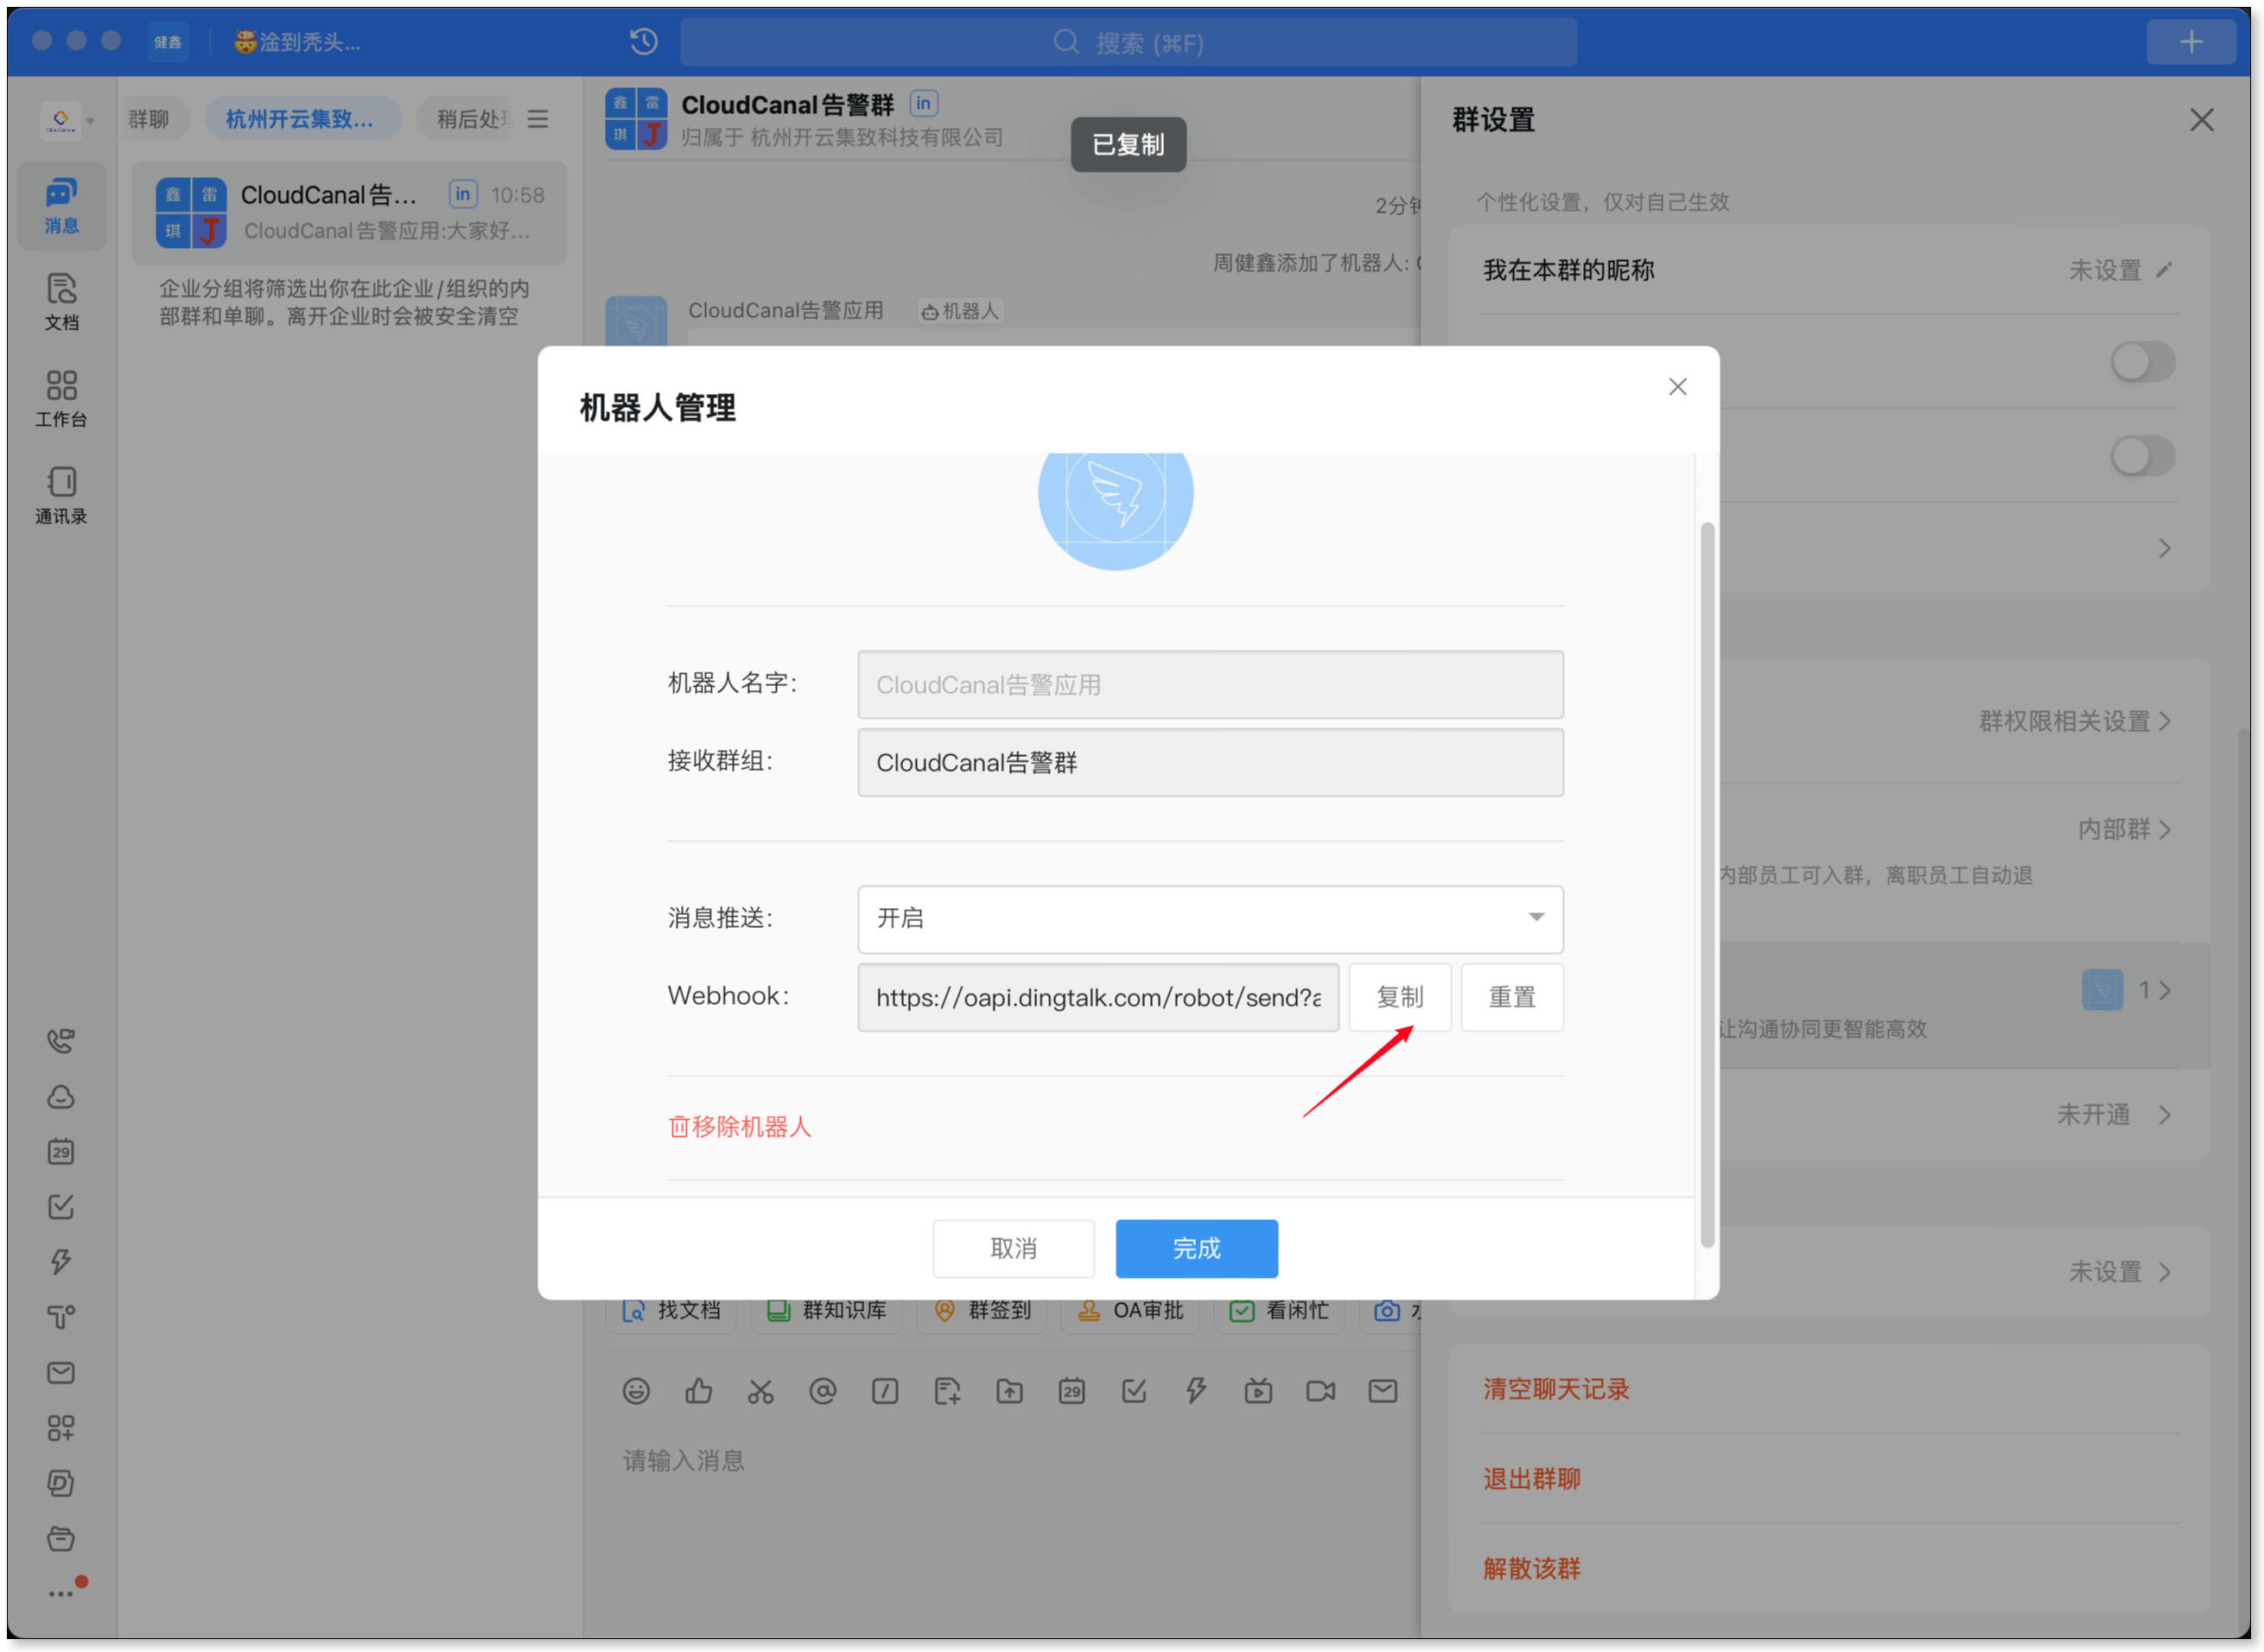The image size is (2264, 1652).
Task: Open the Documents (文档) sidebar icon
Action: (61, 300)
